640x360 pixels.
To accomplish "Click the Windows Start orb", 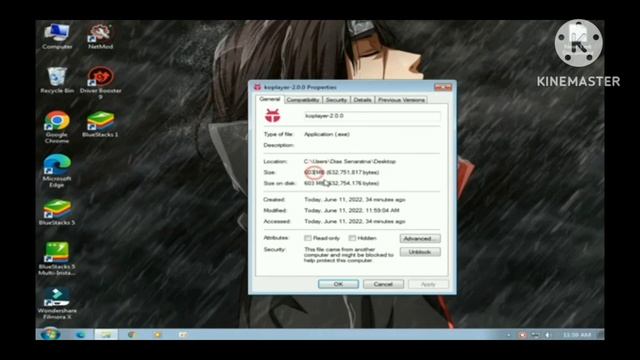I will click(51, 334).
